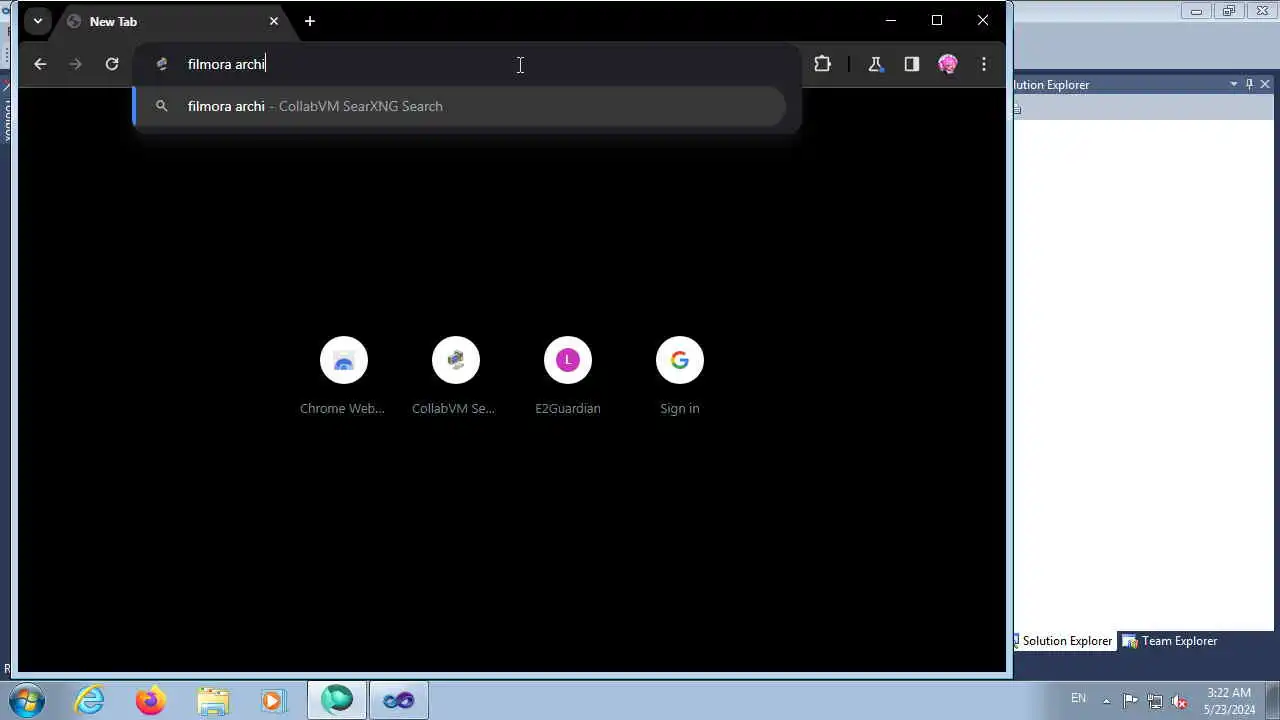This screenshot has height=720, width=1280.
Task: Open the Chrome Labs flask icon
Action: (875, 64)
